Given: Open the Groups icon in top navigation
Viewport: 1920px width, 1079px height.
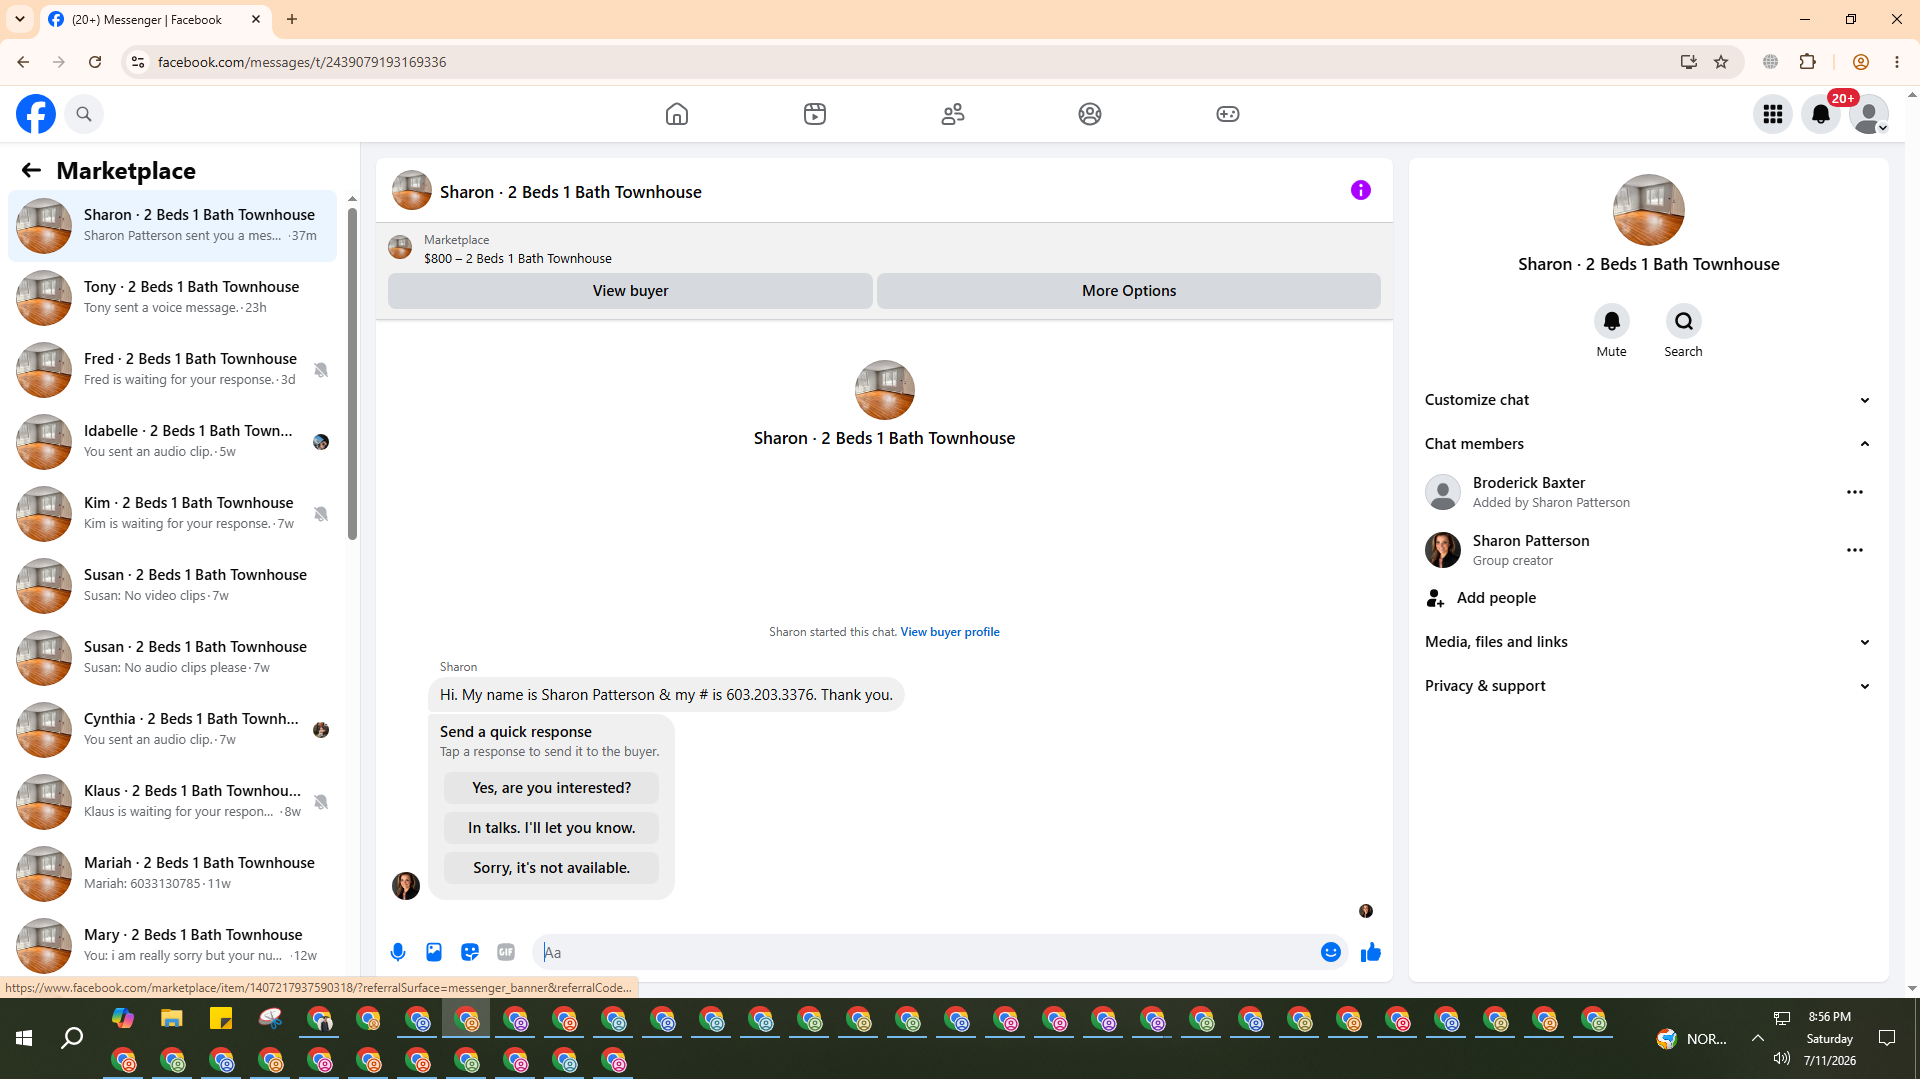Looking at the screenshot, I should [x=1090, y=114].
